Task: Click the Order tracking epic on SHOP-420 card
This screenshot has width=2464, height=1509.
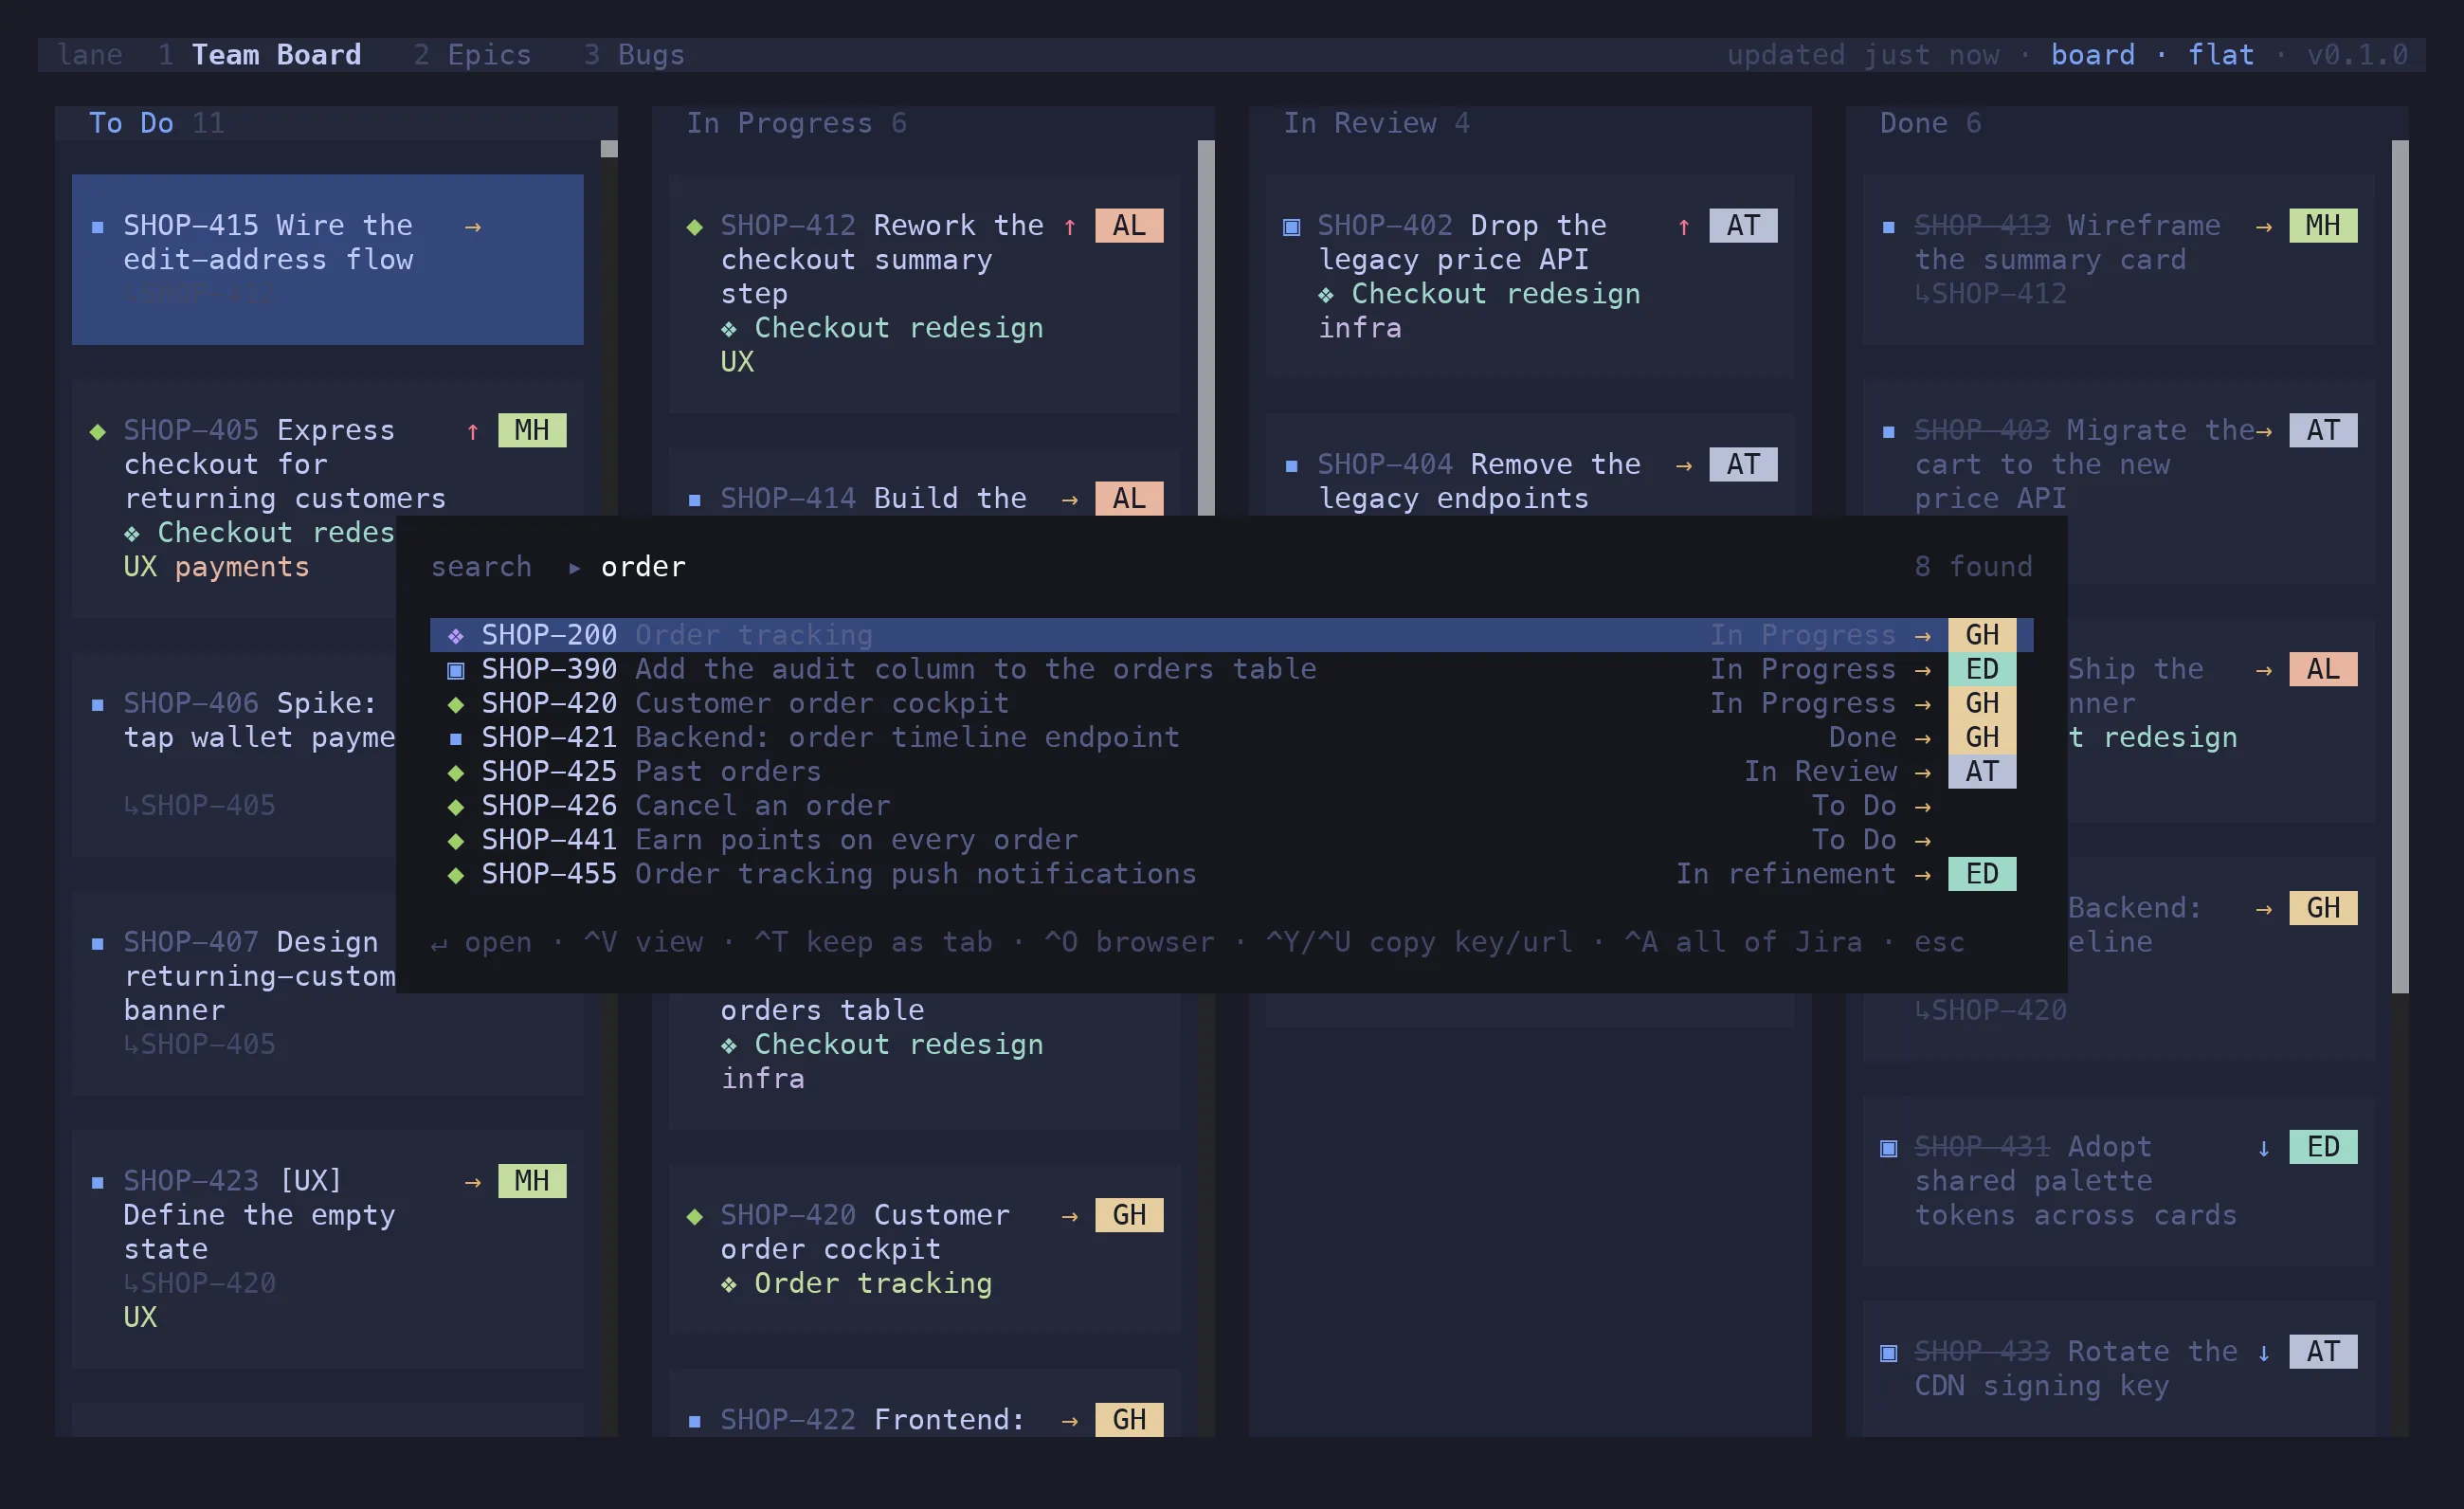Action: point(856,1283)
